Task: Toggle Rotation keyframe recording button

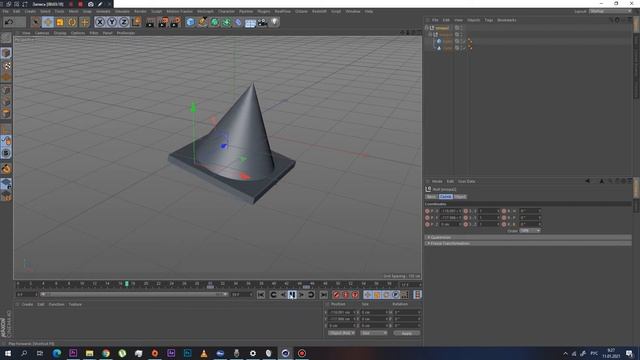Action: point(386,295)
